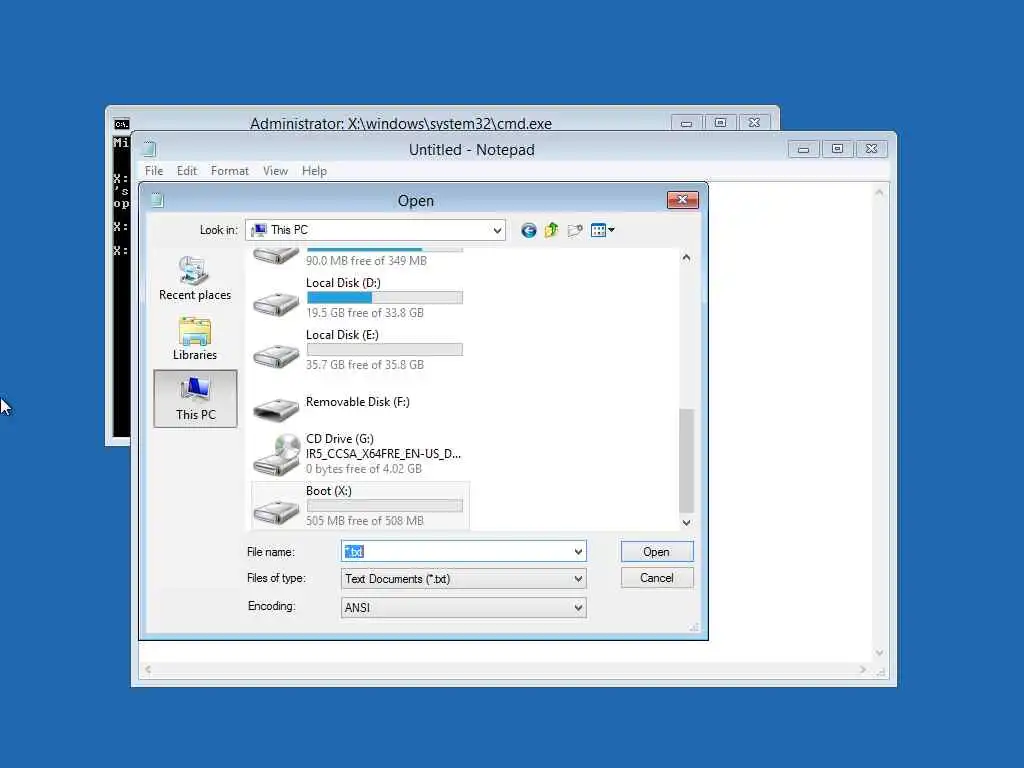The height and width of the screenshot is (768, 1024).
Task: Click '505 MB free of 508 MB' text
Action: [x=365, y=521]
